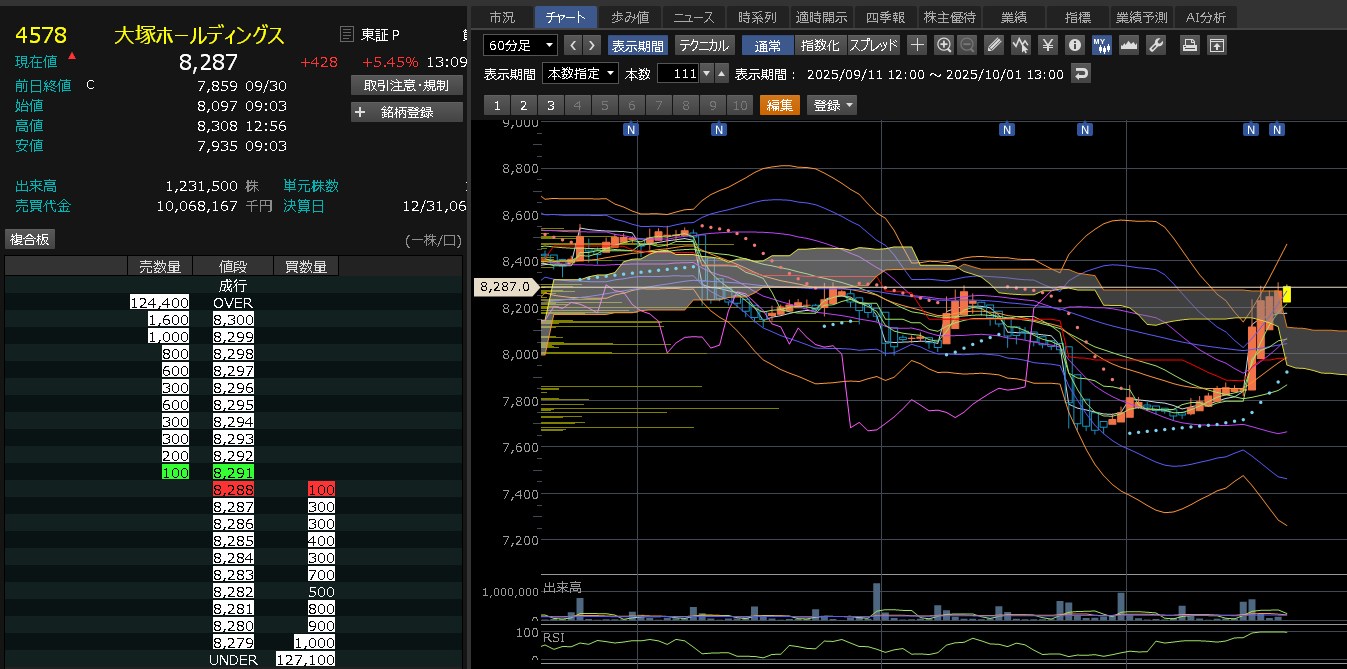Open the chart information icon
The image size is (1347, 669).
pos(1074,45)
